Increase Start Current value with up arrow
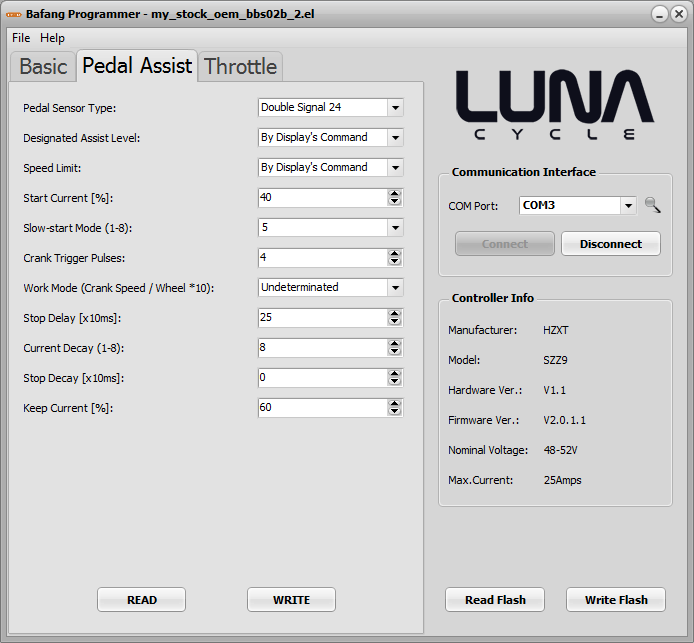This screenshot has height=643, width=694. coord(395,193)
